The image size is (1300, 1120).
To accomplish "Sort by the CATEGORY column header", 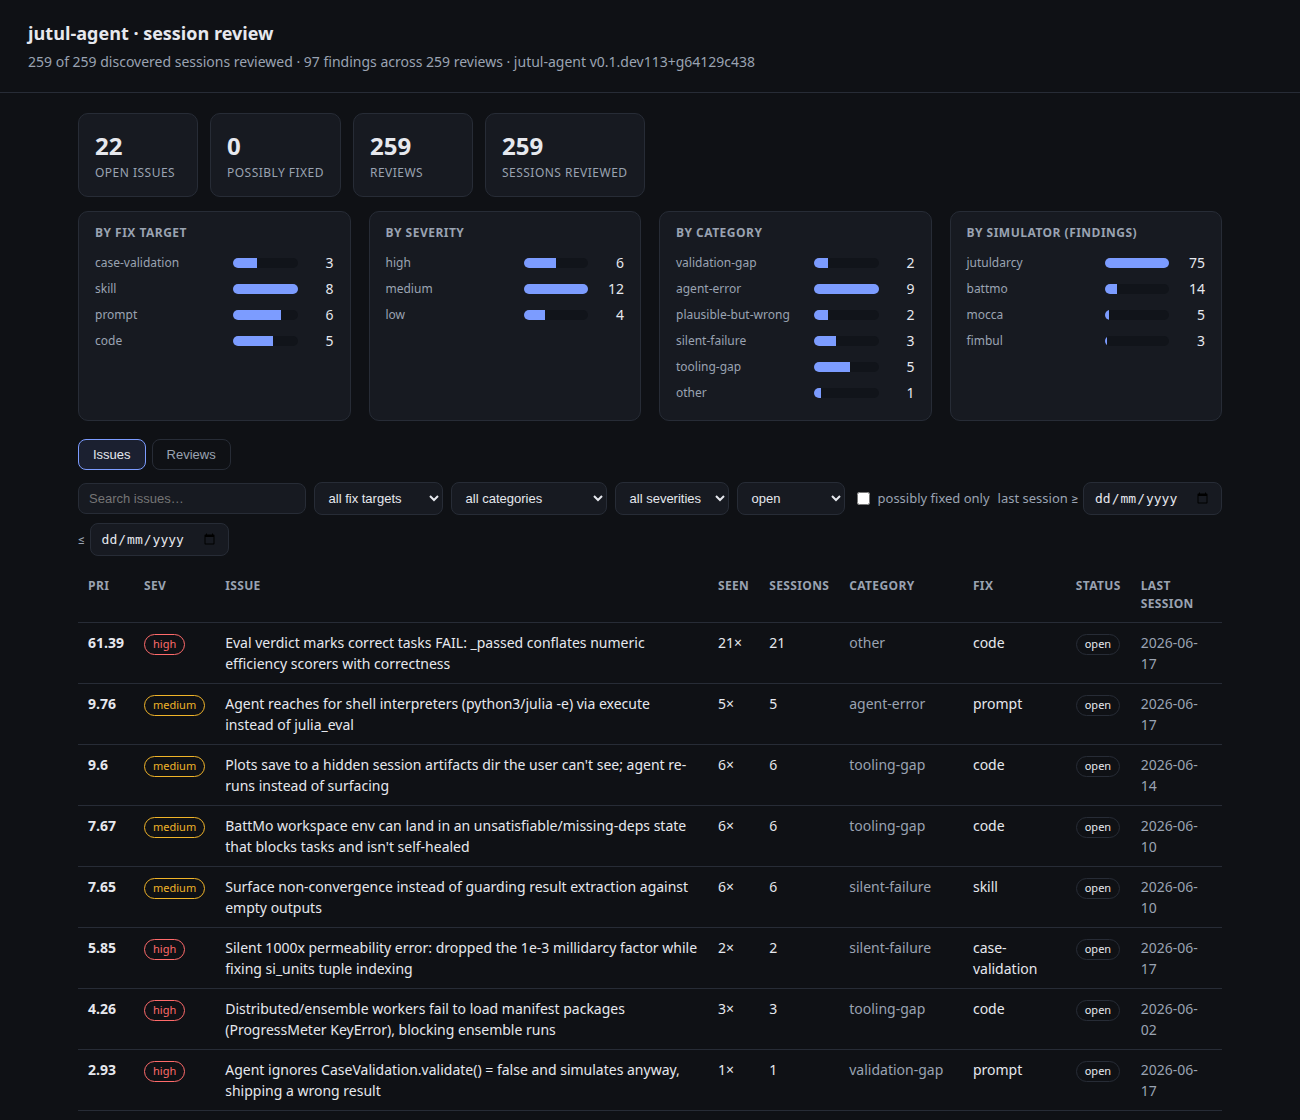I will tap(882, 586).
